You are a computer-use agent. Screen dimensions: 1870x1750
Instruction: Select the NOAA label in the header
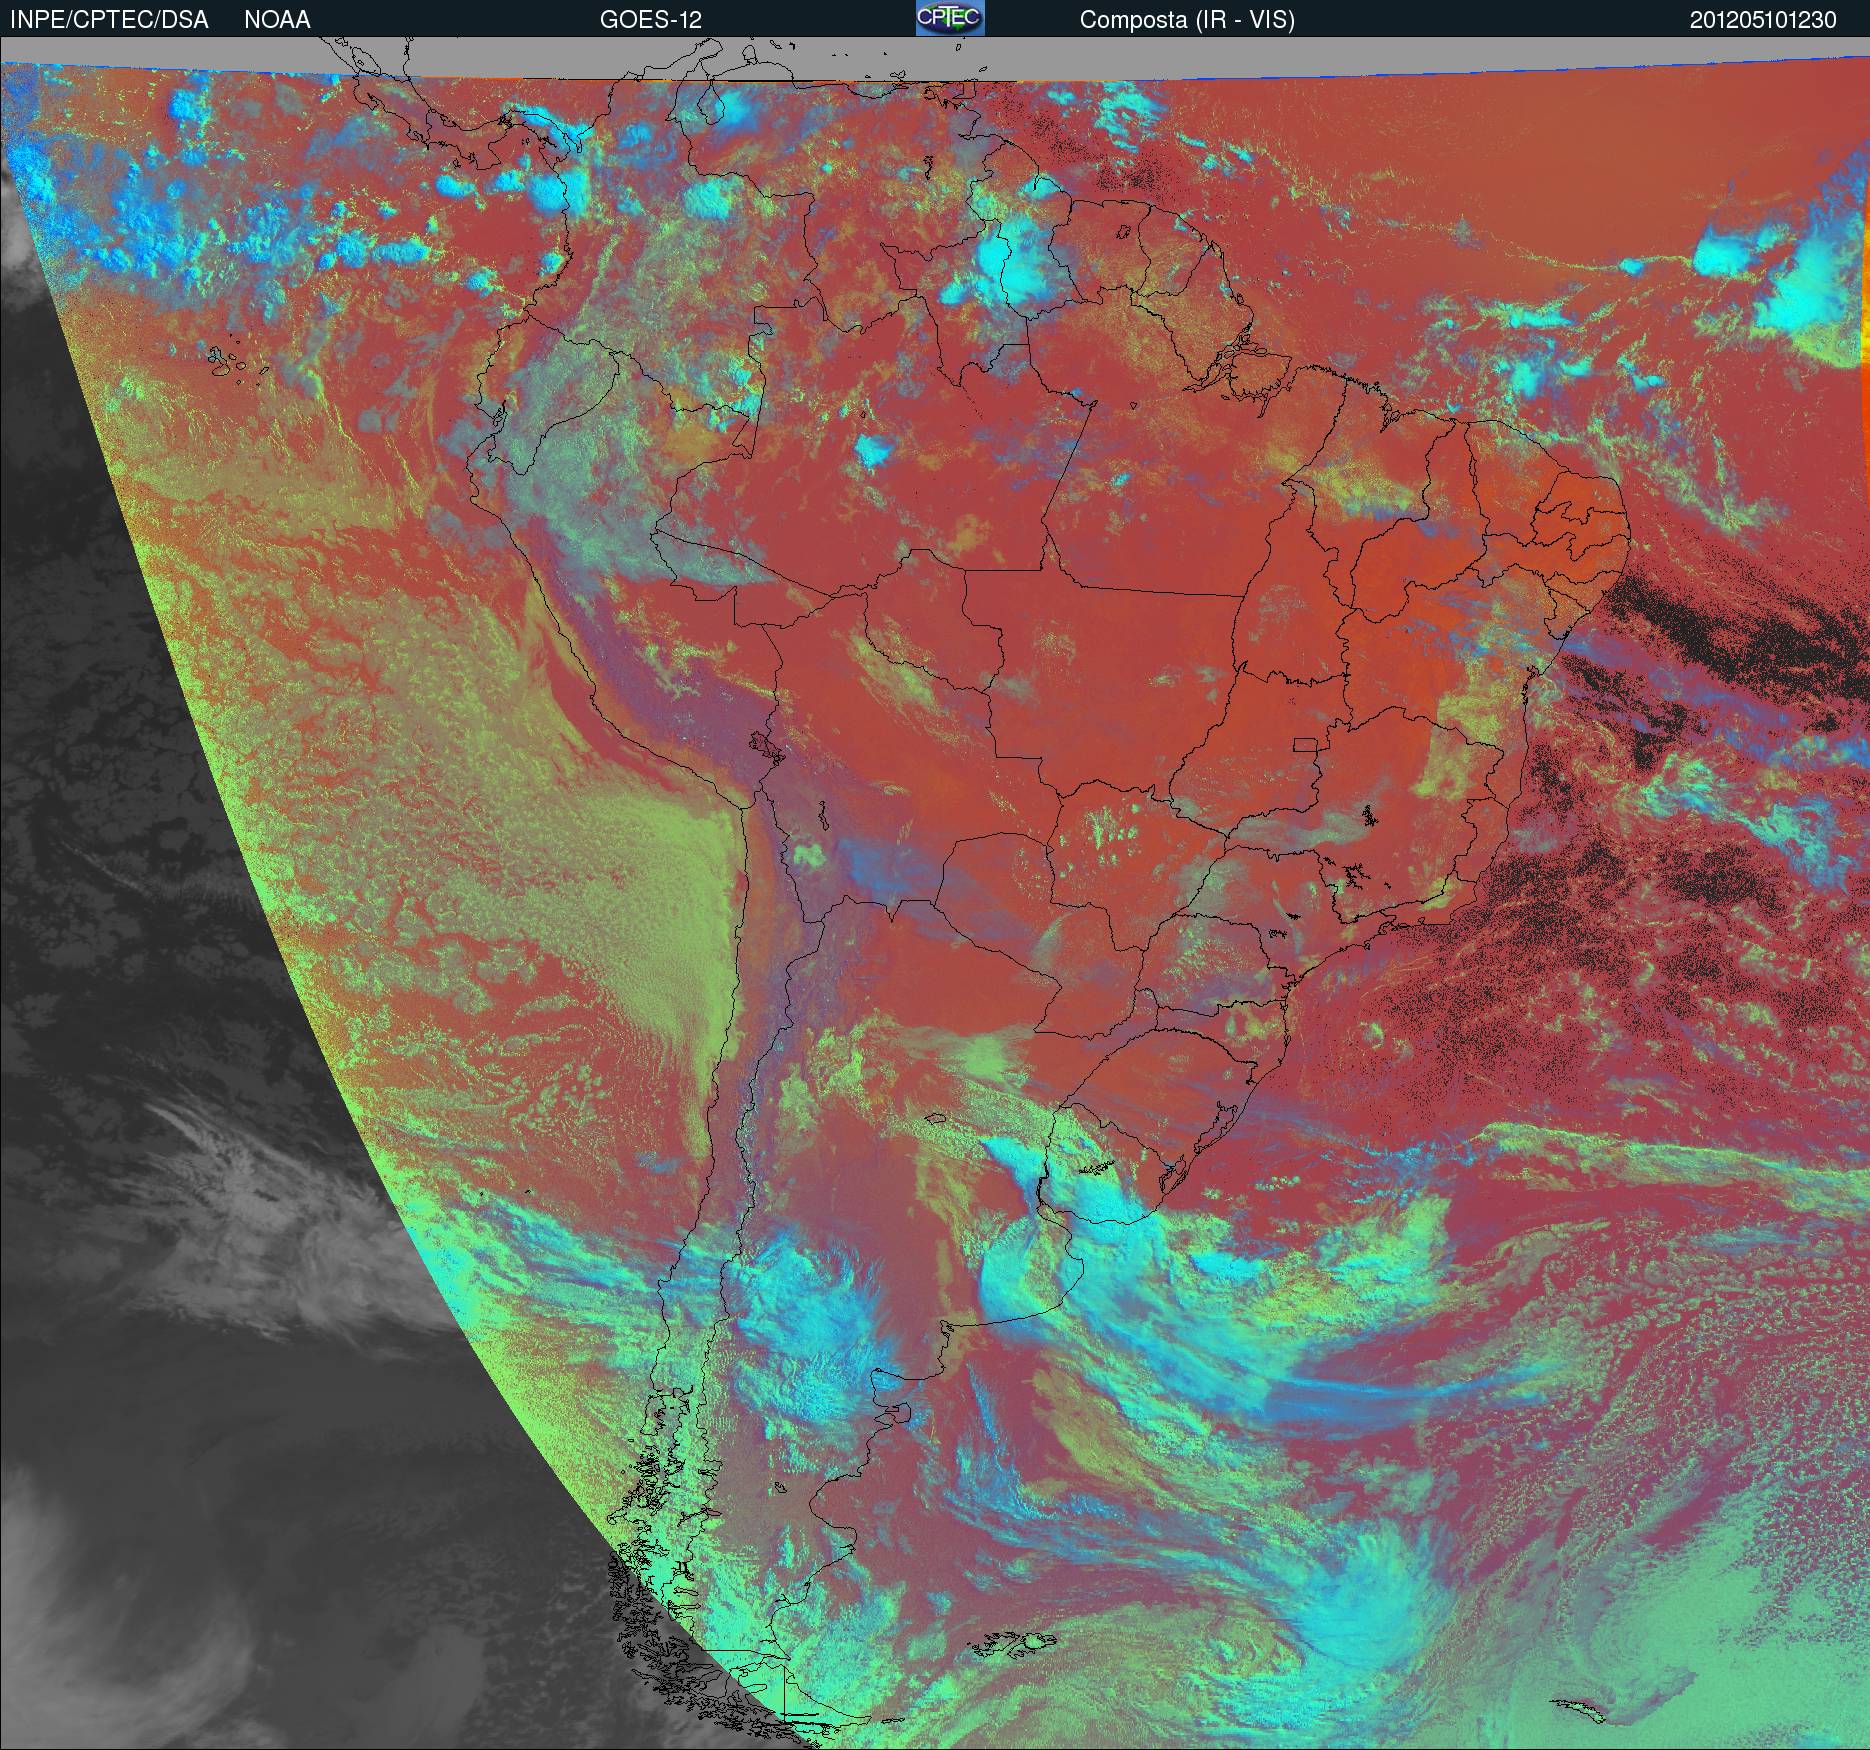tap(277, 20)
